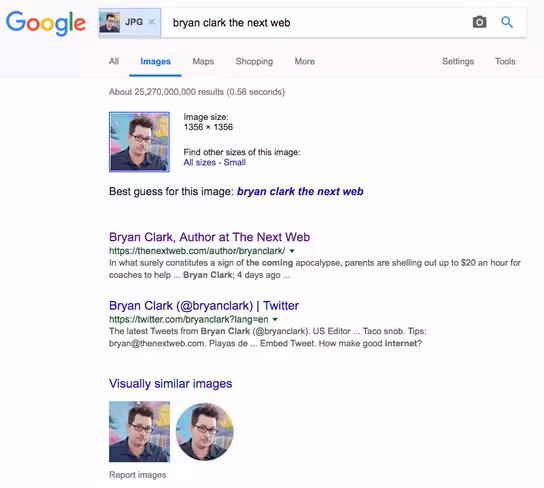Open search Settings

pos(458,61)
